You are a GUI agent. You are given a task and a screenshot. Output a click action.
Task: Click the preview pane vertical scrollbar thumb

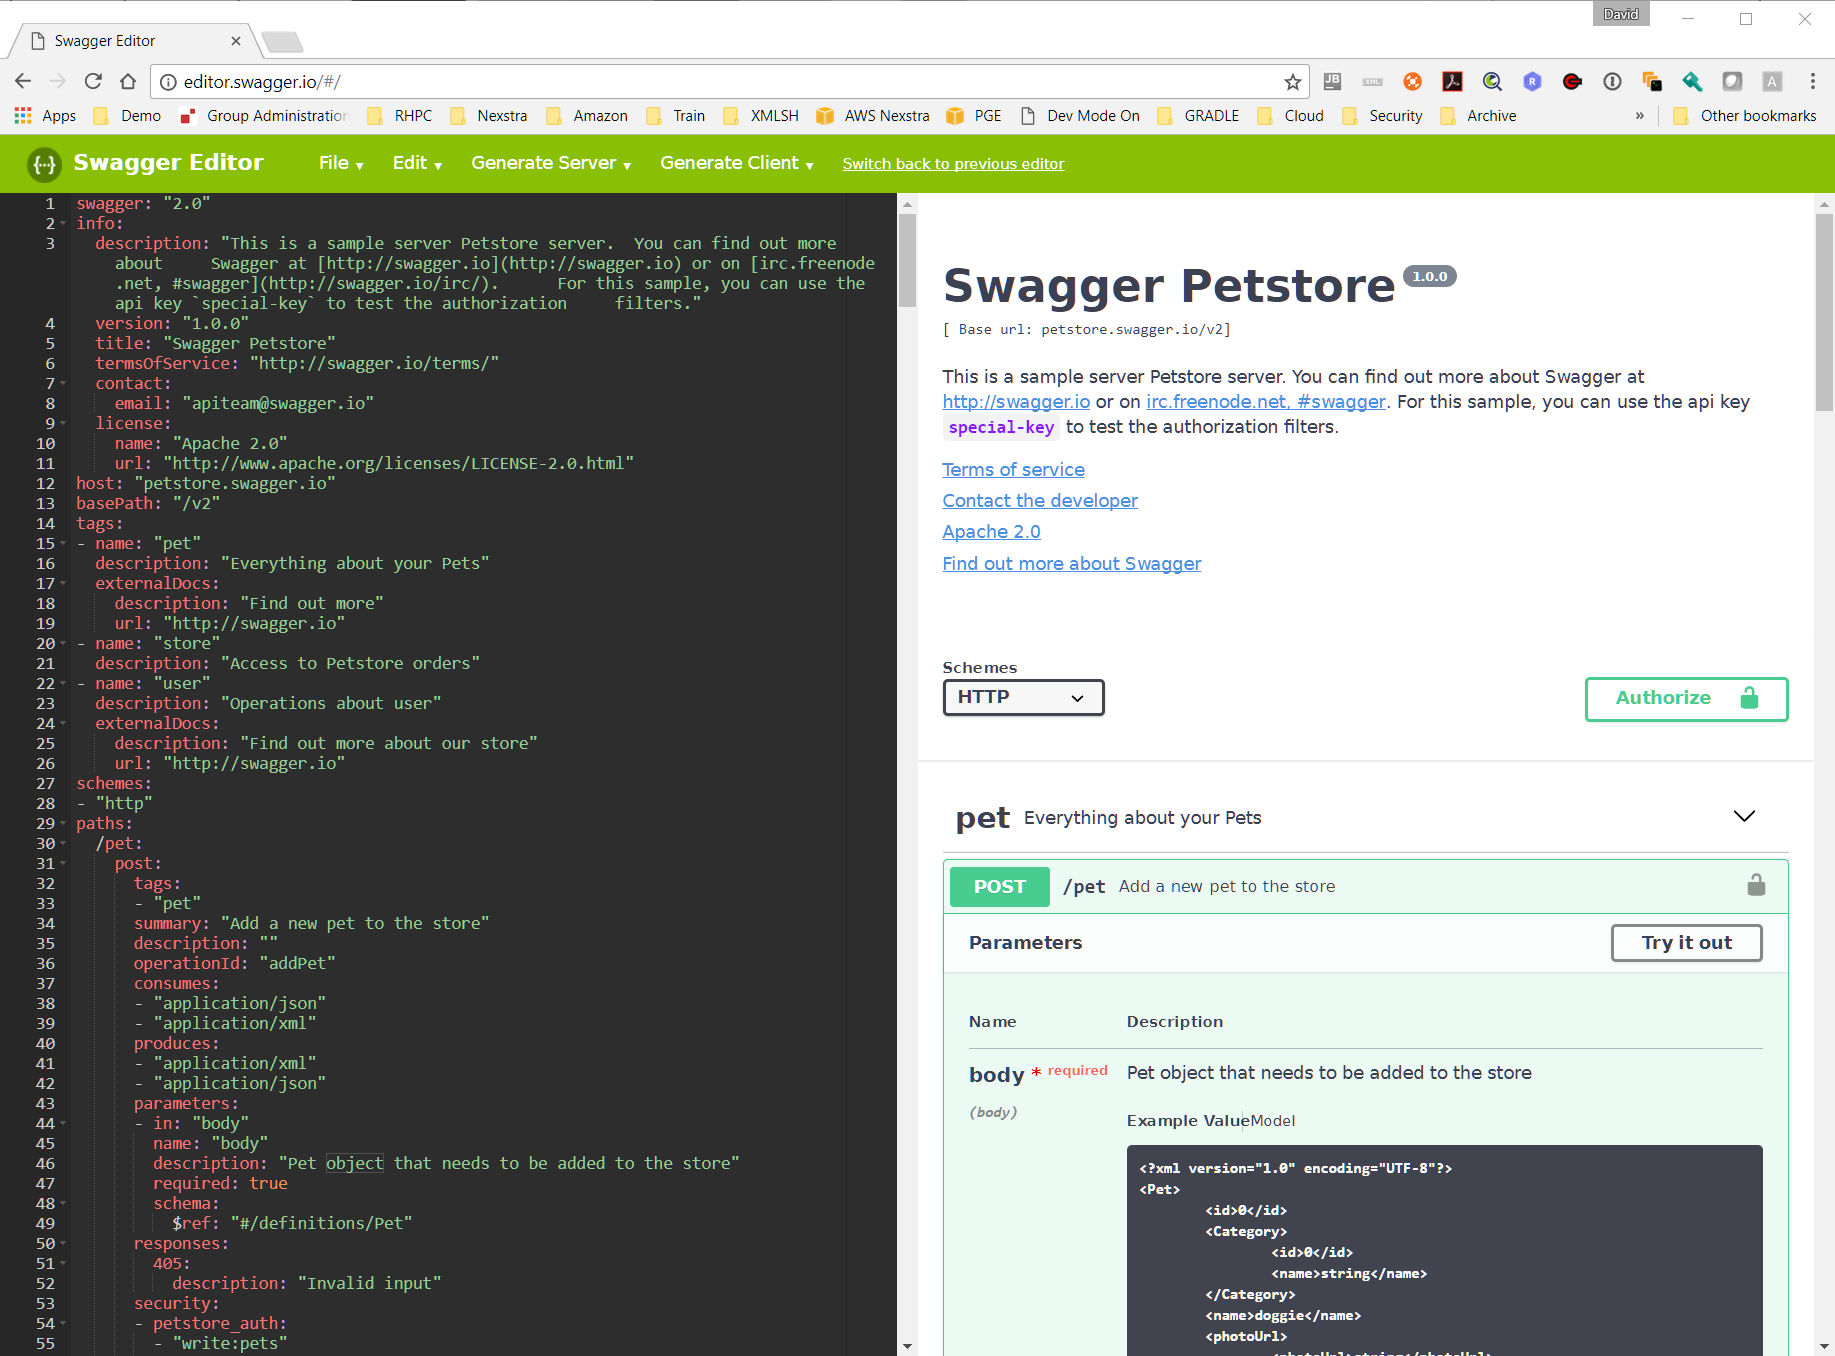pos(1824,312)
